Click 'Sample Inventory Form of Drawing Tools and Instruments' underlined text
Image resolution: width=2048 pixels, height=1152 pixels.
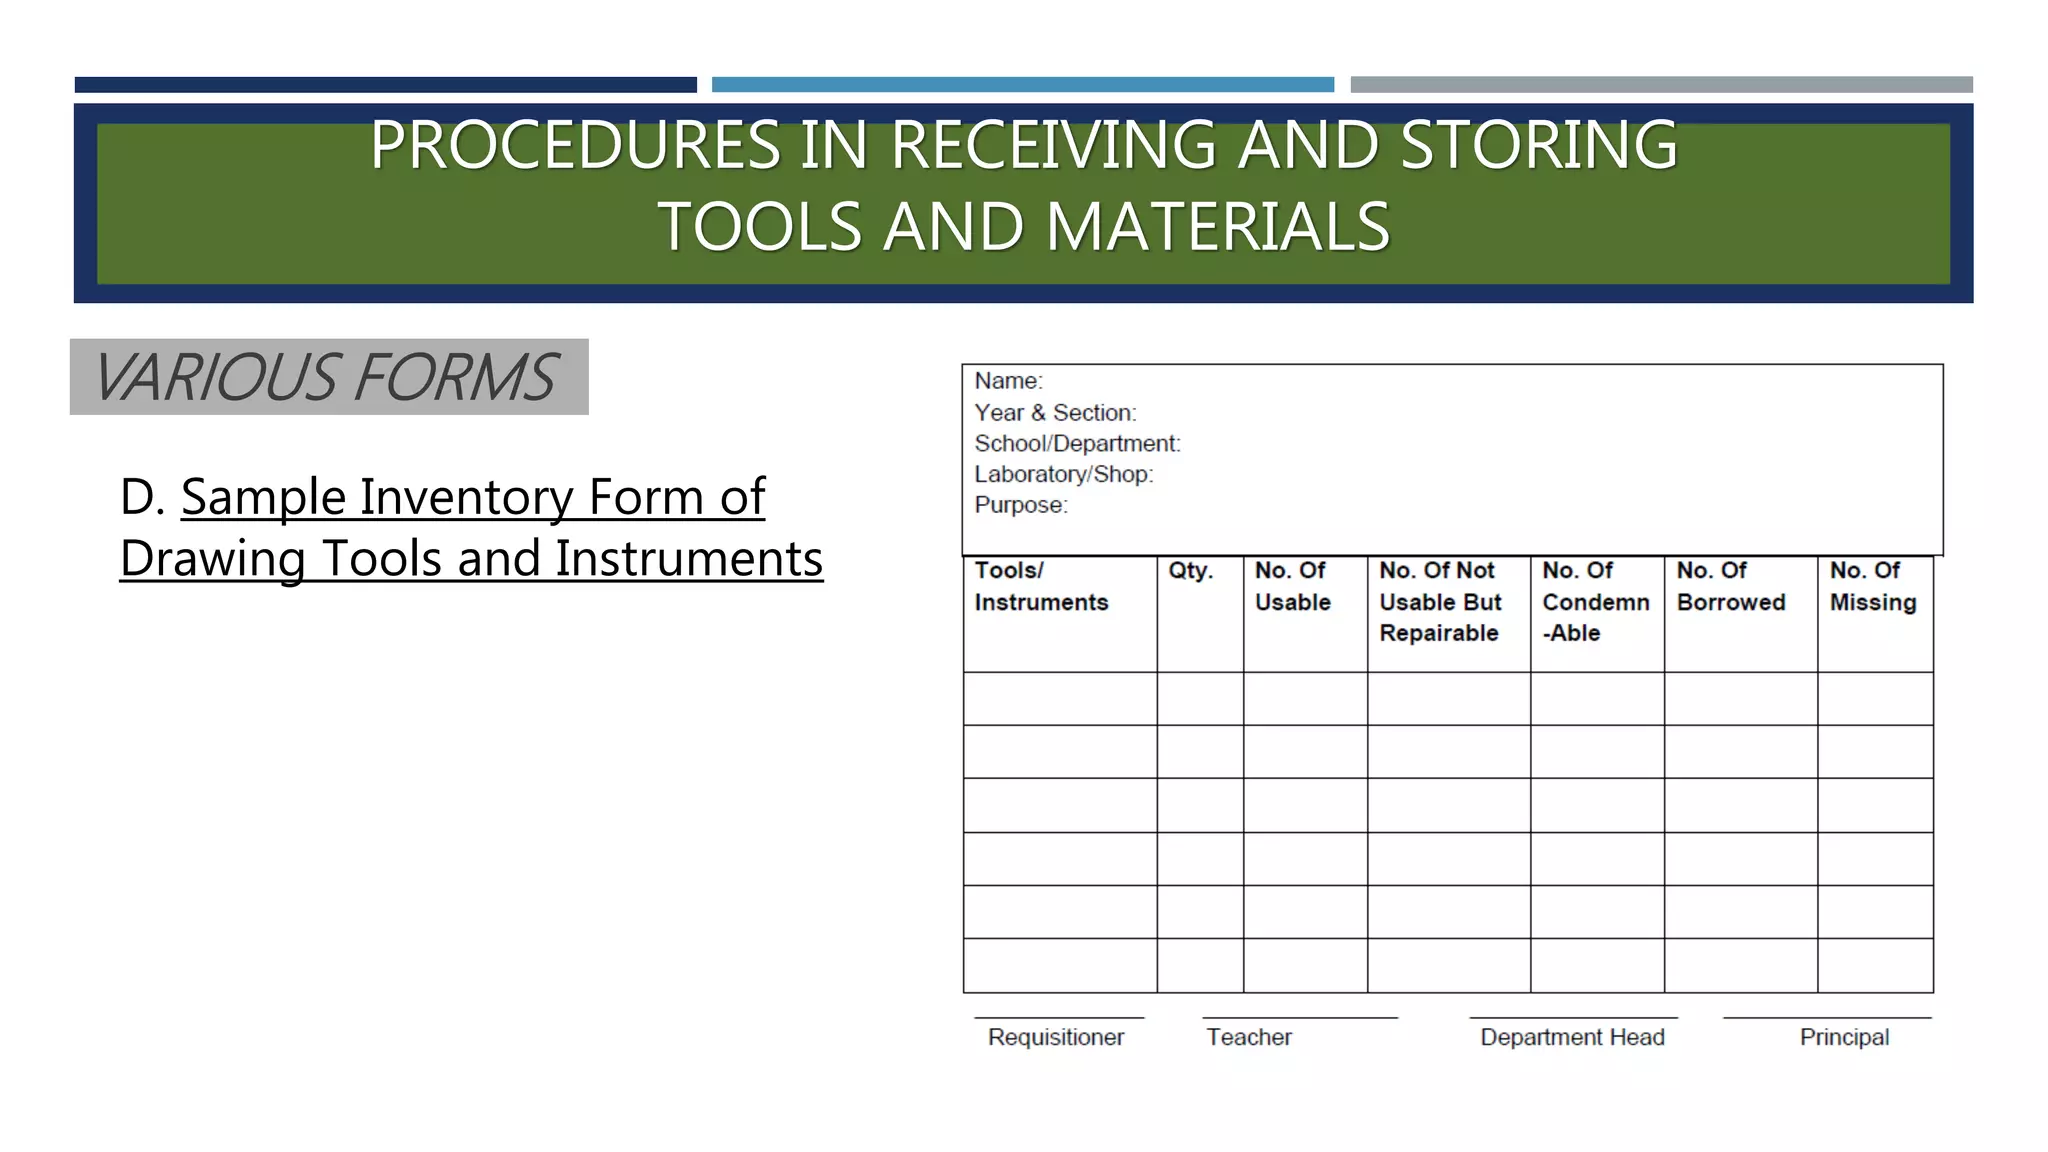pyautogui.click(x=471, y=527)
